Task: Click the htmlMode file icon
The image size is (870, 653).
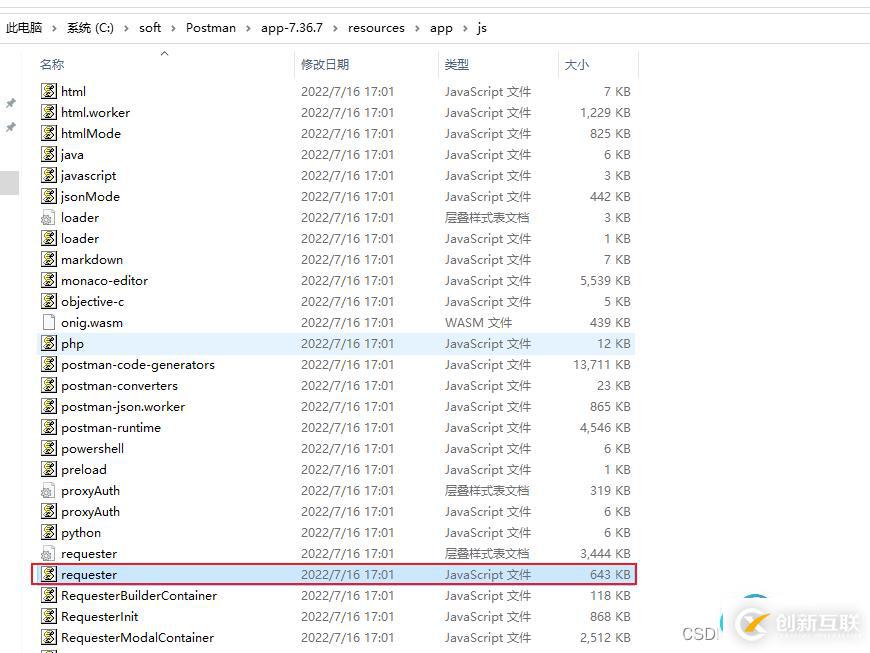Action: [x=49, y=133]
